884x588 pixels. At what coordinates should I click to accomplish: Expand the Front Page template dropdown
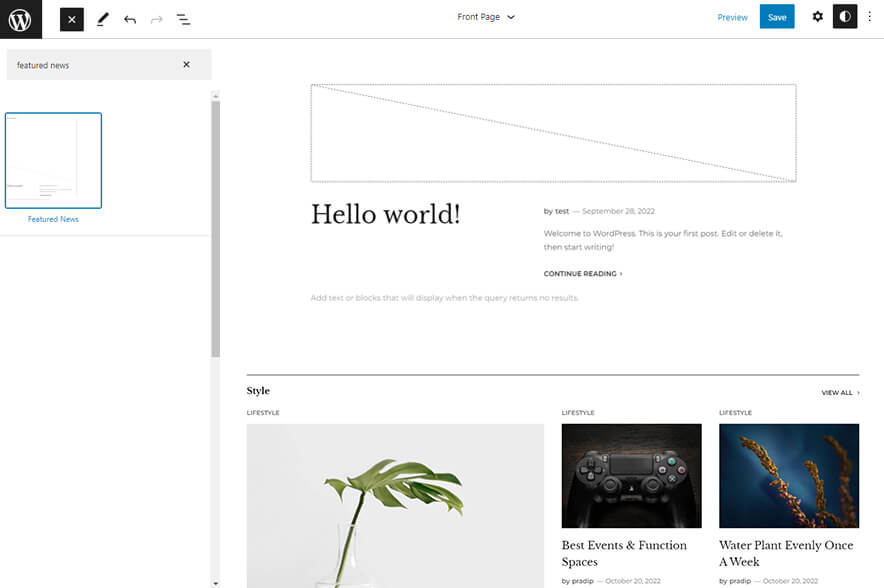click(486, 17)
